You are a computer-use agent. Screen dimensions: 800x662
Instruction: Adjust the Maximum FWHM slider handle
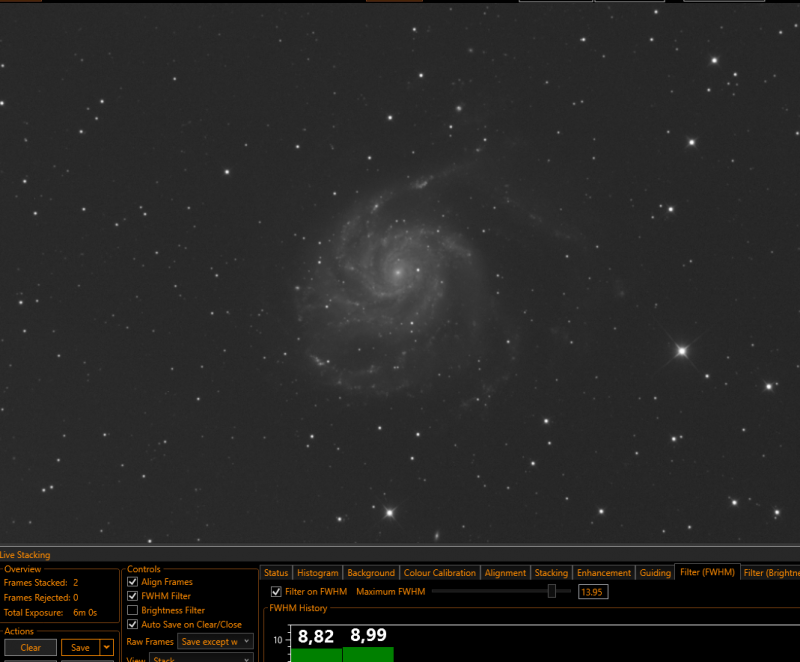coord(552,591)
